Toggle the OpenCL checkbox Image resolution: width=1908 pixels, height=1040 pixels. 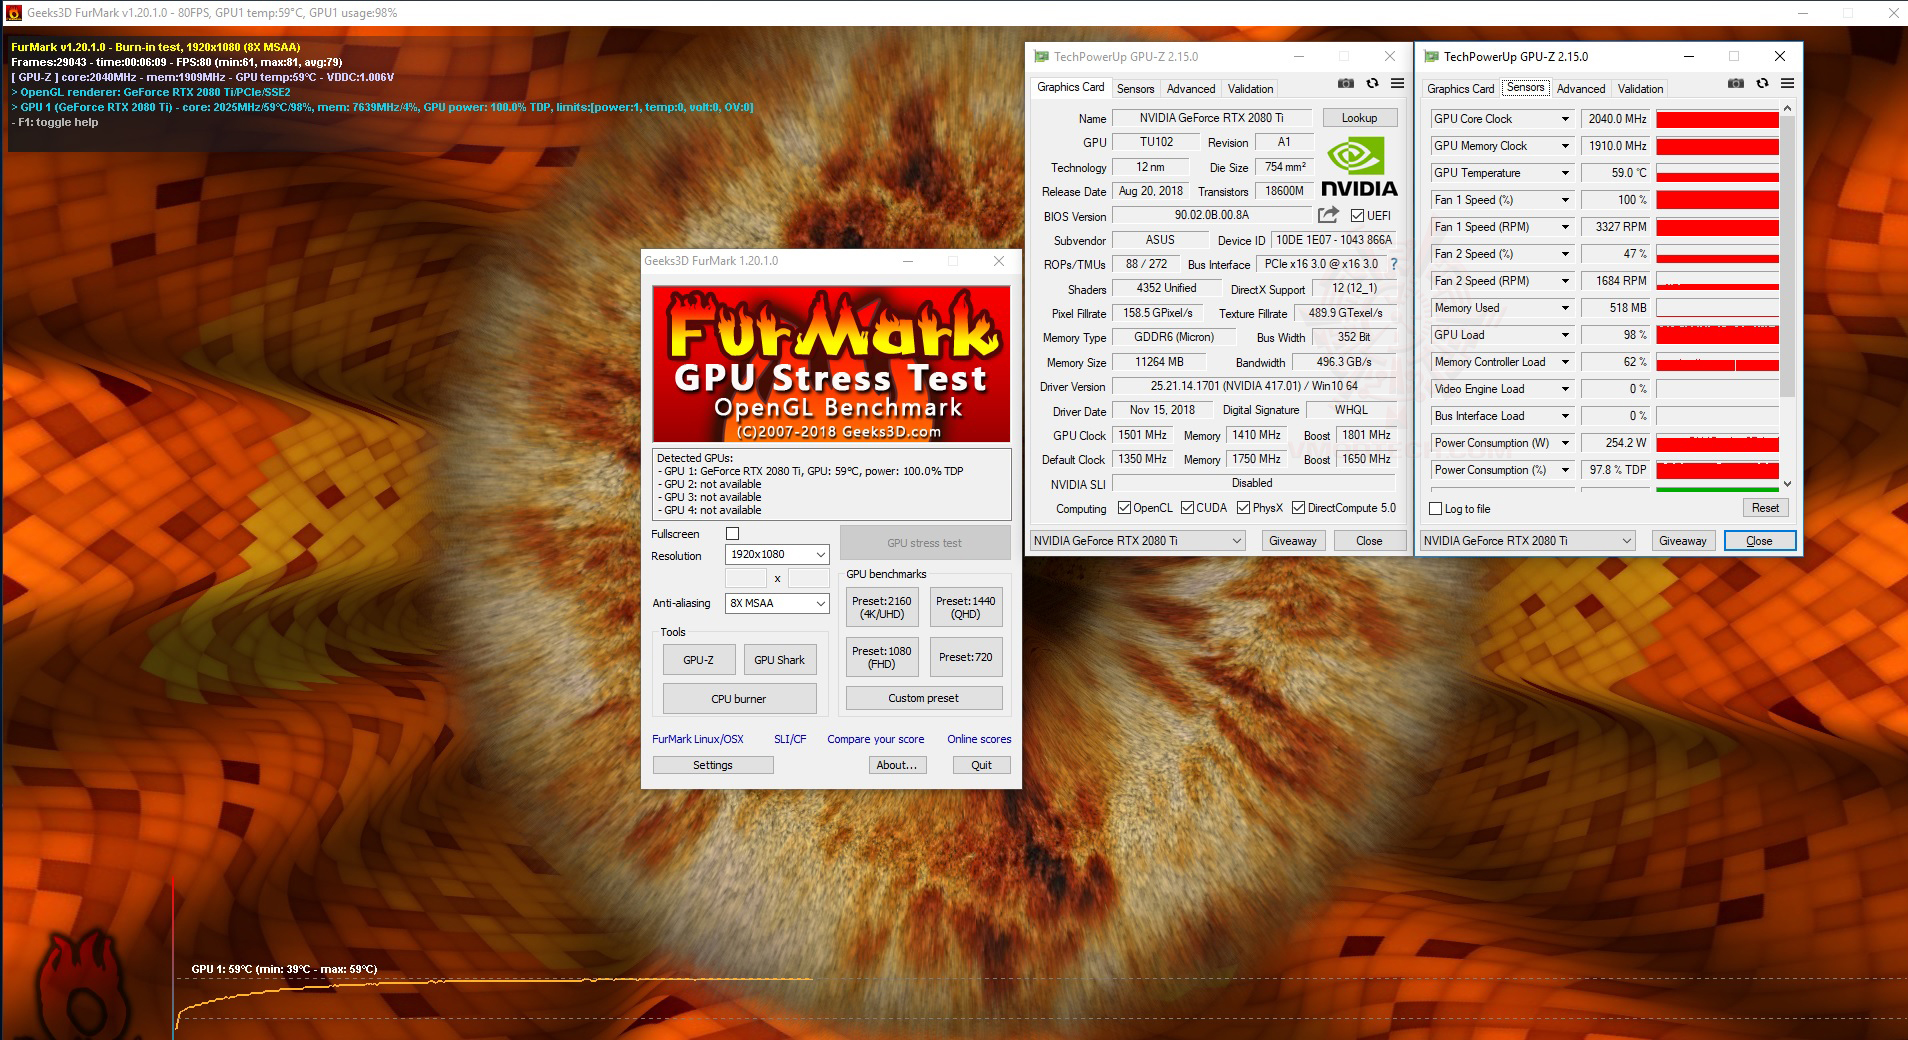click(x=1124, y=508)
